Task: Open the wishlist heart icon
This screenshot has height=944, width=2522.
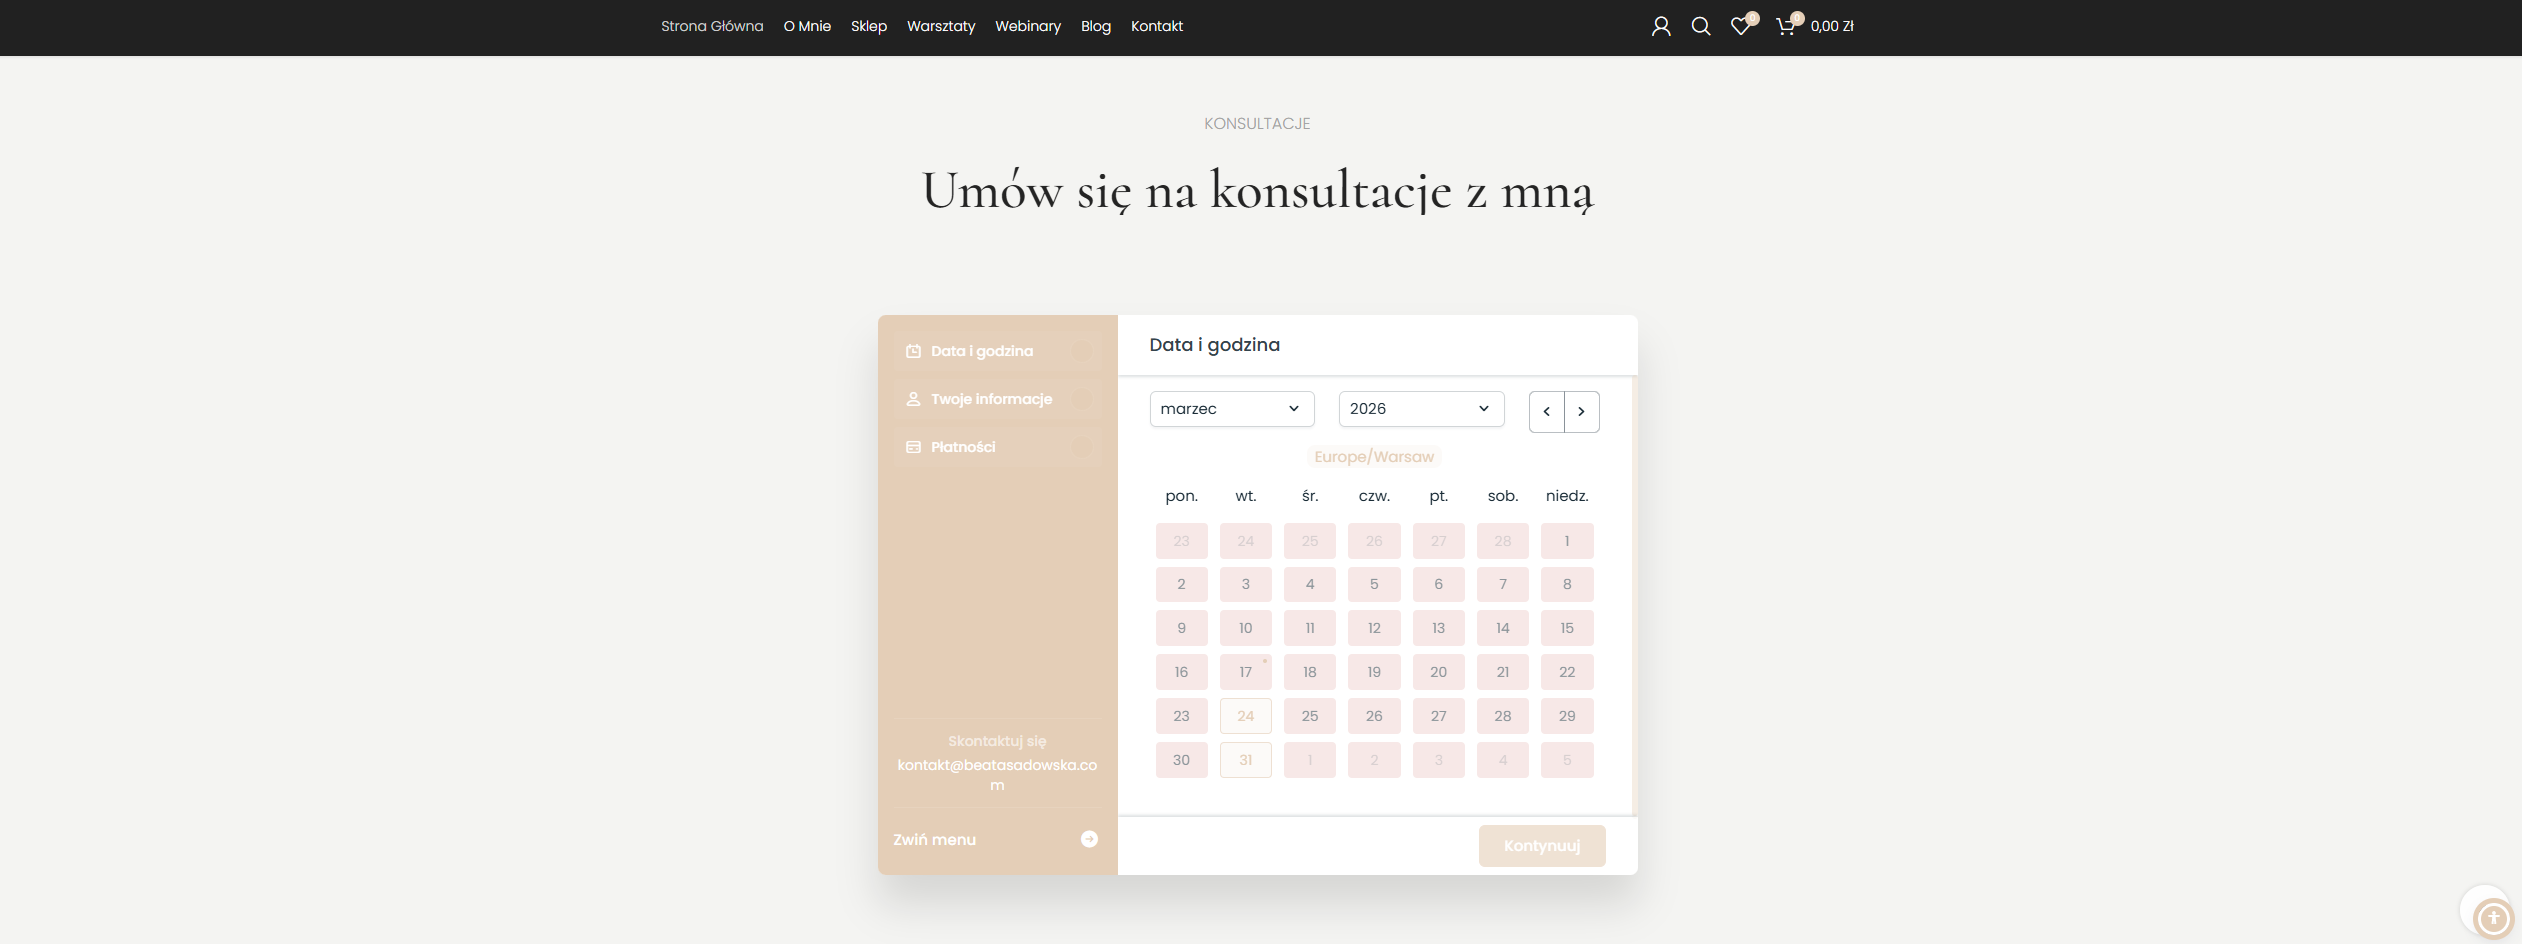Action: pyautogui.click(x=1741, y=27)
